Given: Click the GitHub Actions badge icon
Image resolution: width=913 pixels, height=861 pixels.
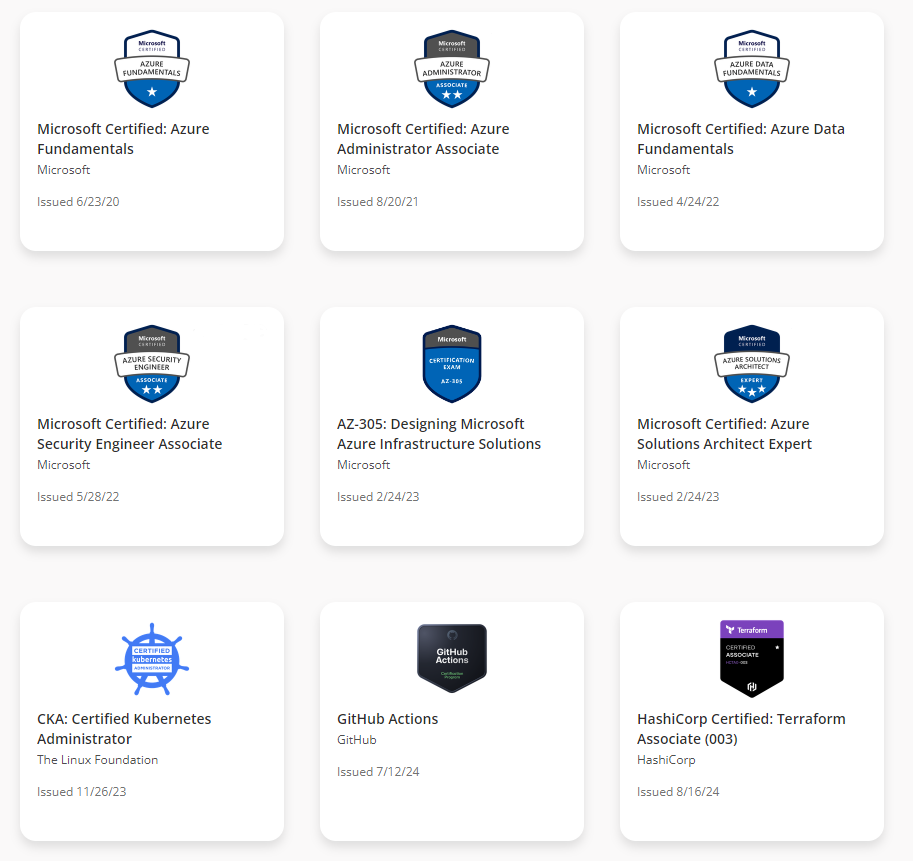Looking at the screenshot, I should pyautogui.click(x=452, y=658).
